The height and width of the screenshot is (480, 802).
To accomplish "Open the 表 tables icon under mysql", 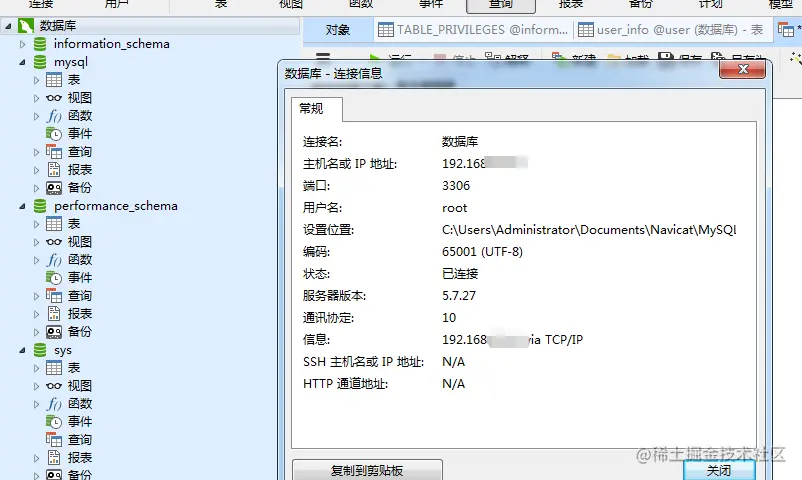I will coord(54,80).
